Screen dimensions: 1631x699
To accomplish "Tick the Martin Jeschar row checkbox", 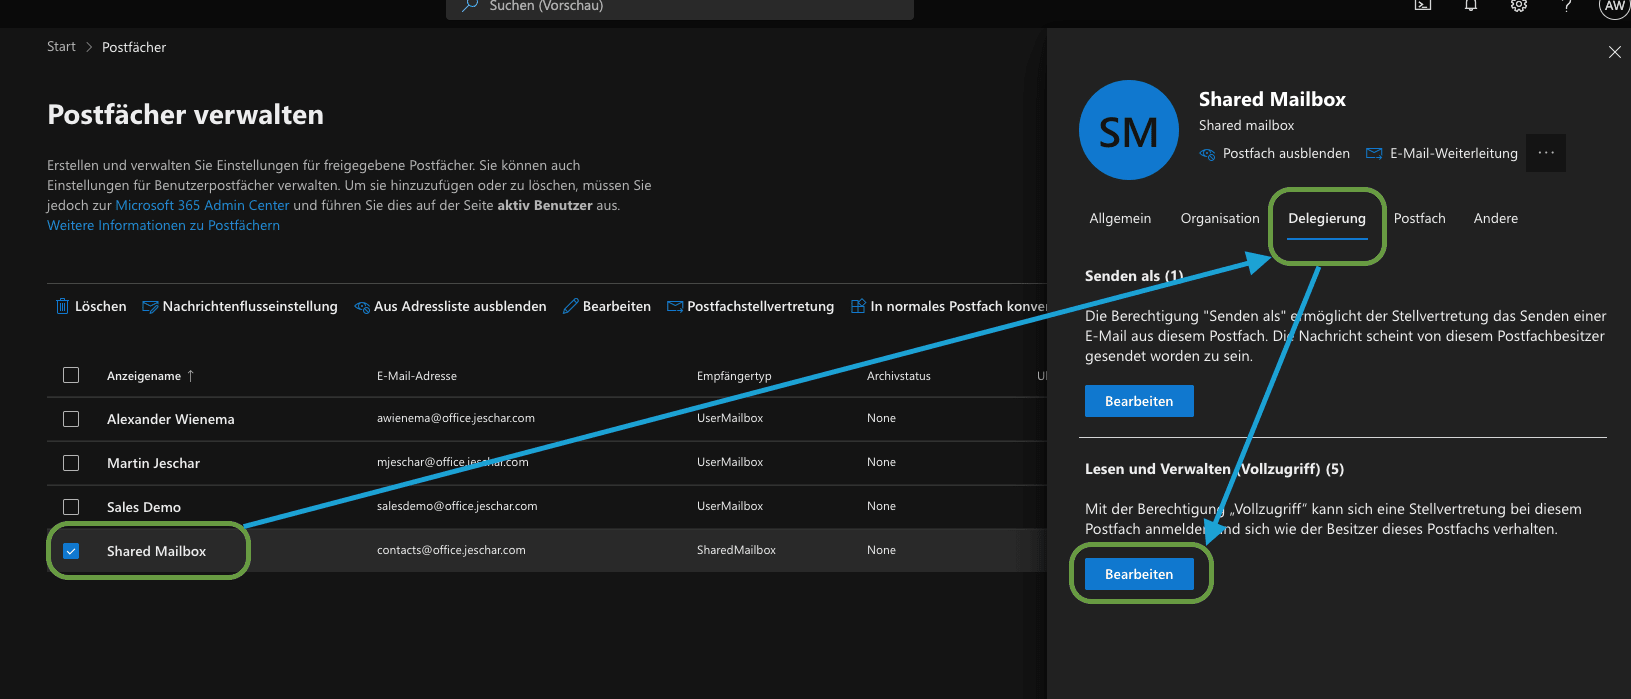I will (x=71, y=463).
